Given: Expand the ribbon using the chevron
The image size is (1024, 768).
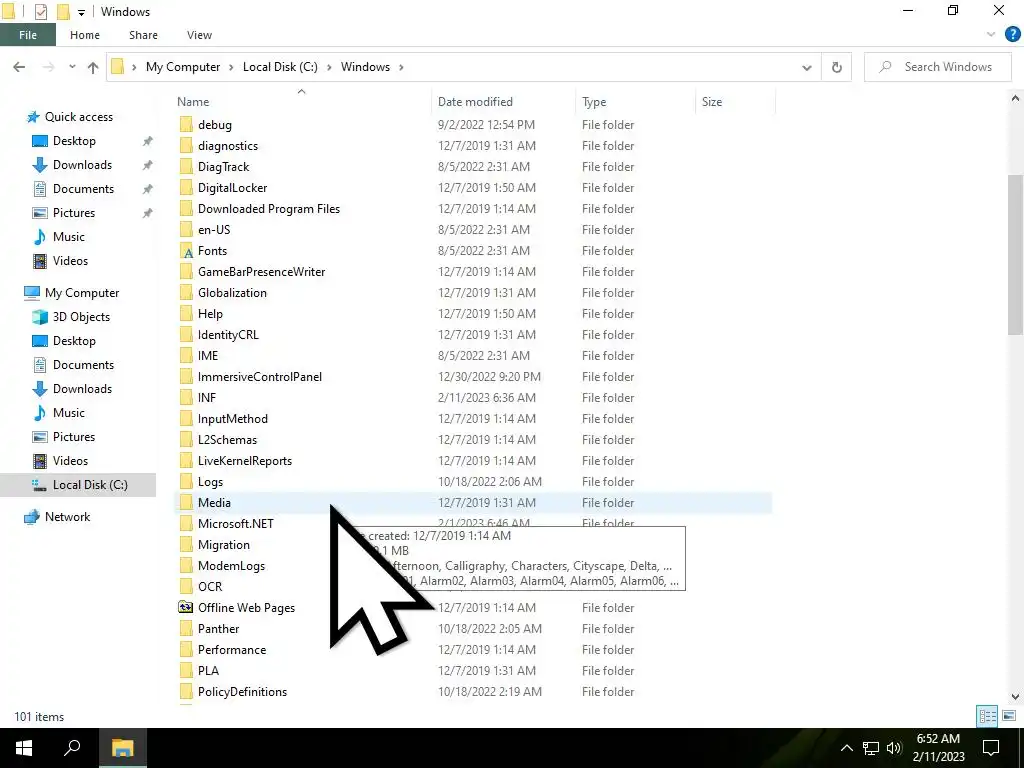Looking at the screenshot, I should (991, 35).
